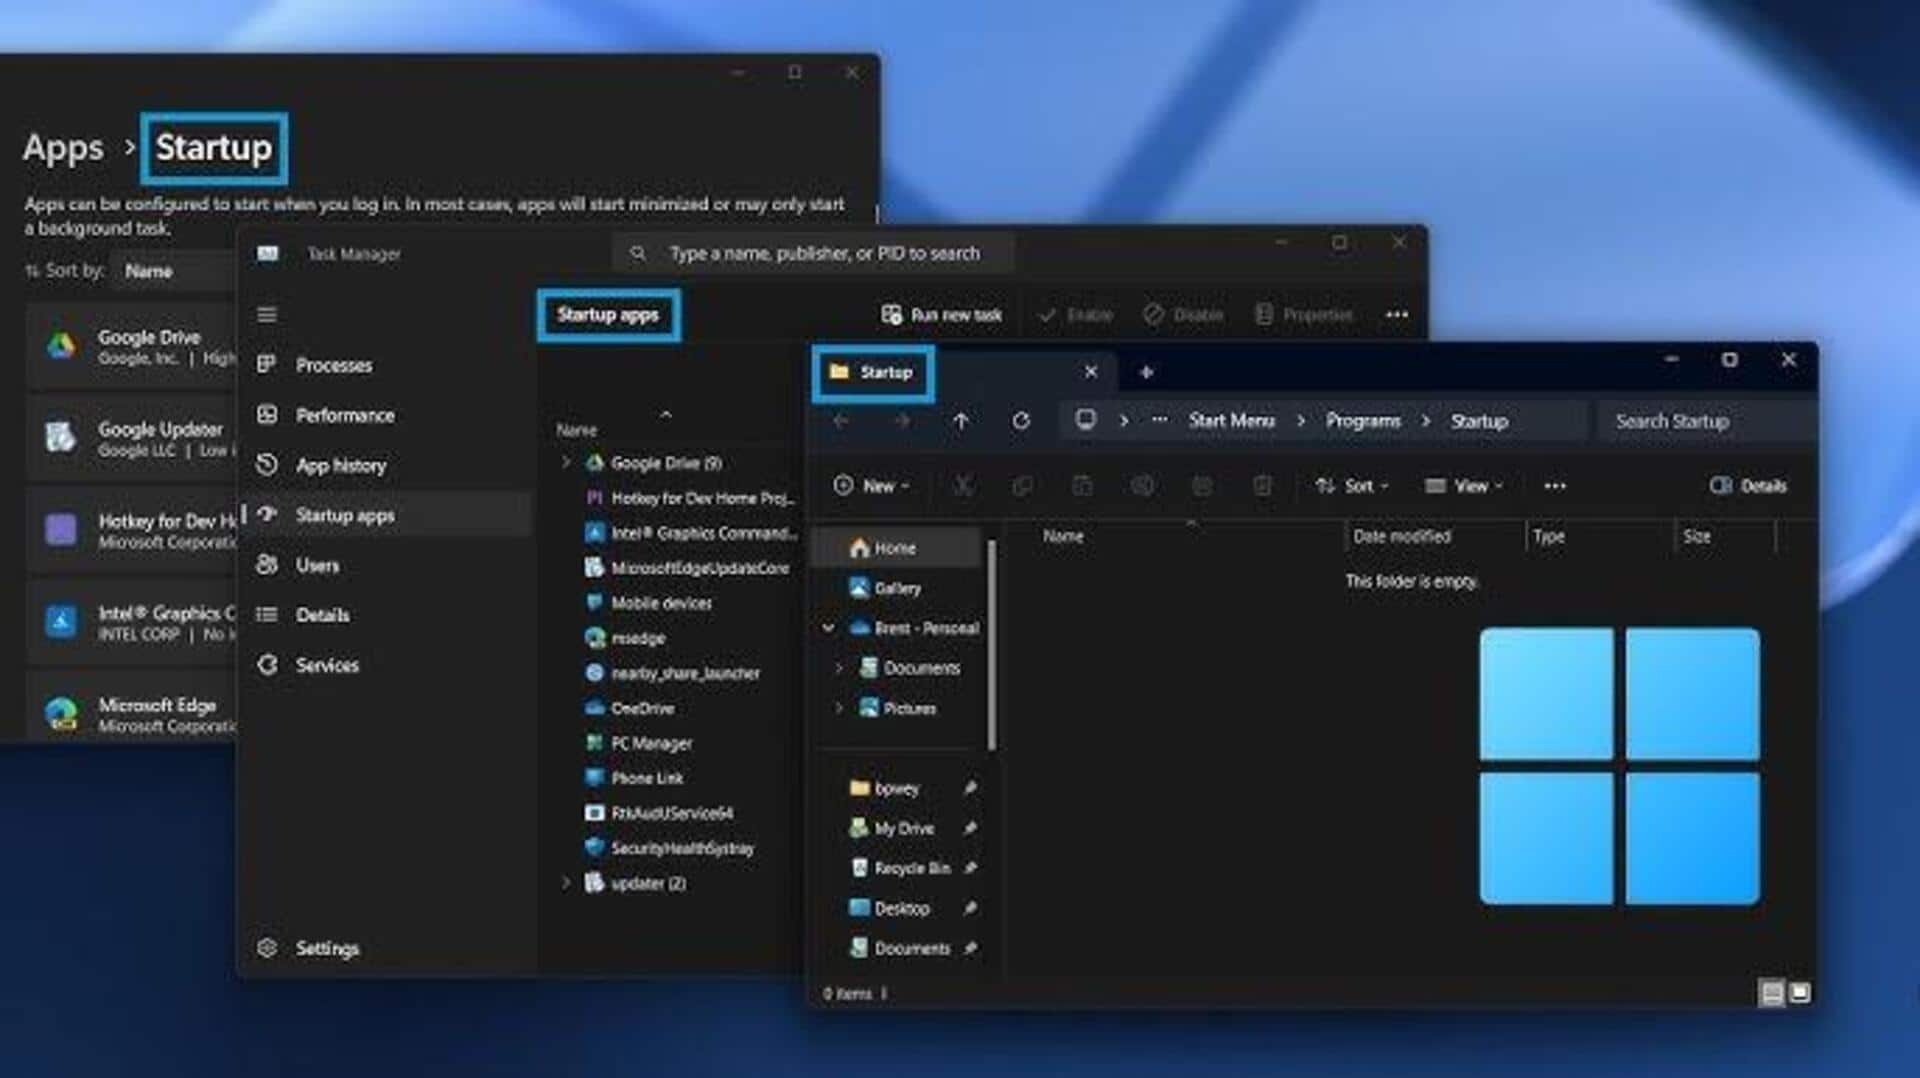Open Services in Task Manager sidebar
Screen dimensions: 1920x1078
pos(326,665)
